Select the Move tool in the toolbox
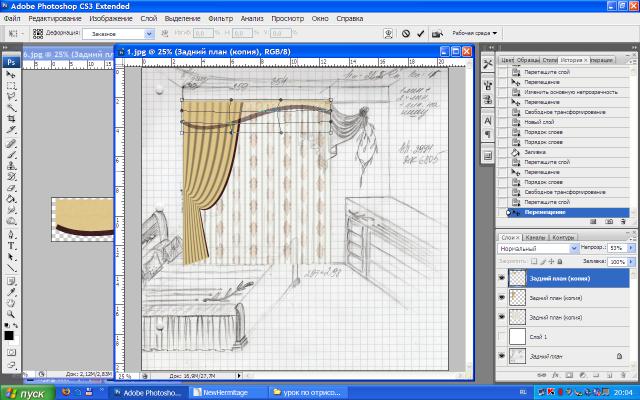Screen dimensions: 640x400 point(11,74)
